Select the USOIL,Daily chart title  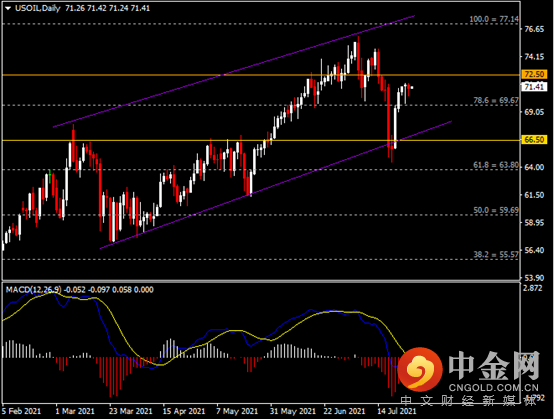coord(38,8)
